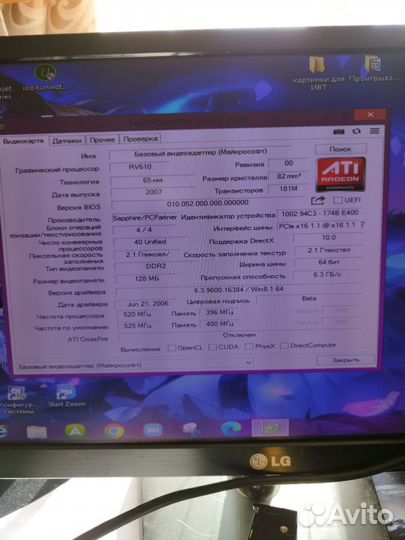Screen dimensions: 405x540
Task: Open the Microsoft Edge taskbar icon
Action: click(231, 429)
